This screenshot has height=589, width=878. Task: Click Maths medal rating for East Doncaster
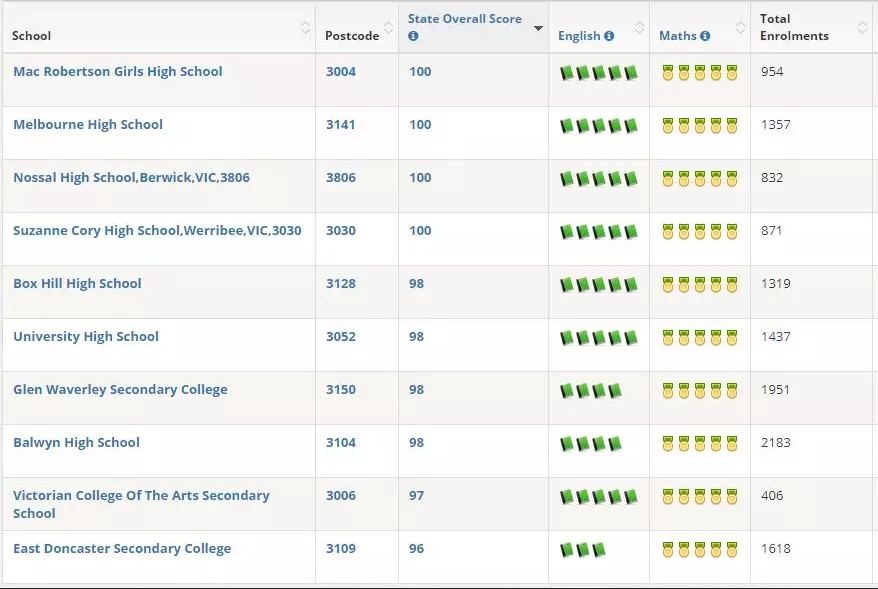pyautogui.click(x=699, y=549)
